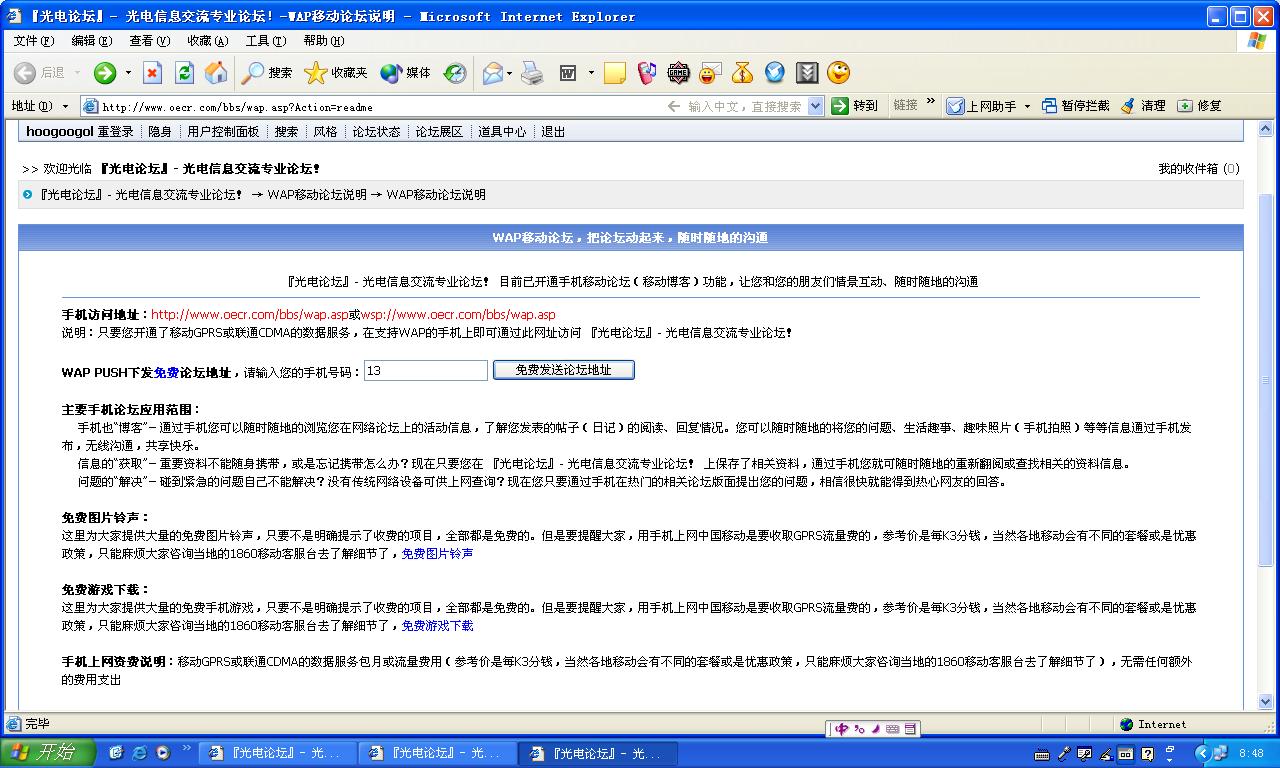Click the 退出 logout link
Viewport: 1280px width, 768px height.
click(x=553, y=132)
